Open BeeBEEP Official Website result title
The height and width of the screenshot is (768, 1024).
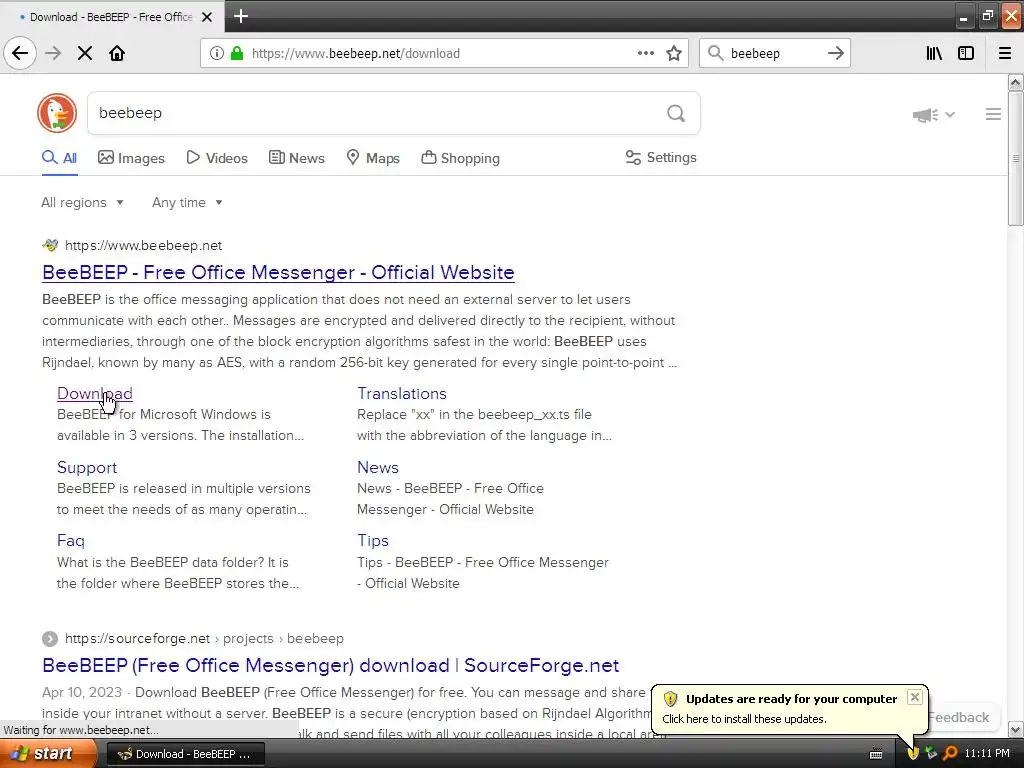(278, 272)
